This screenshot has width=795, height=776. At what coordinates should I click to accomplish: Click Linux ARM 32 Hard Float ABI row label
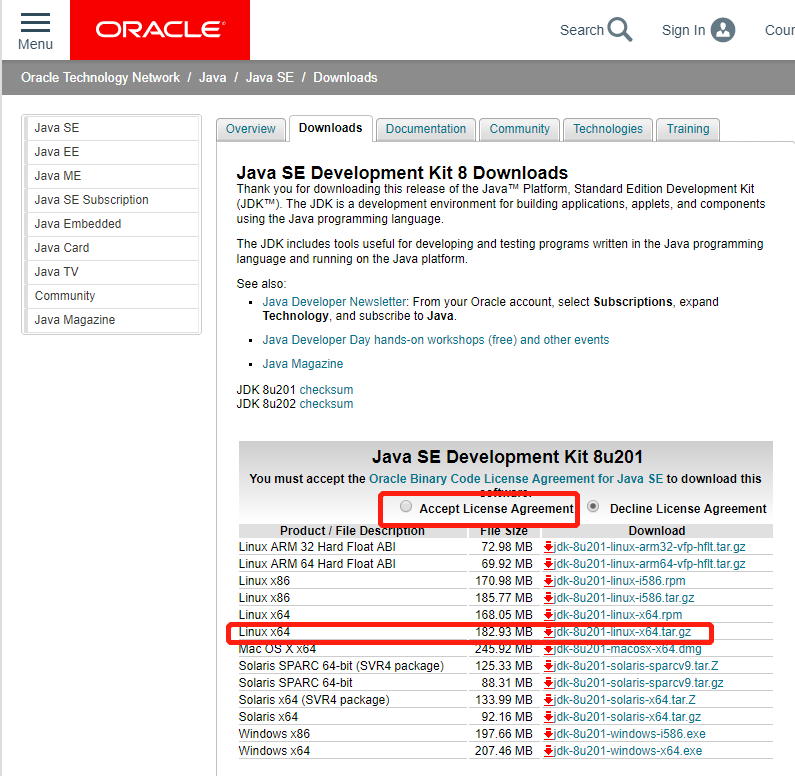click(317, 547)
